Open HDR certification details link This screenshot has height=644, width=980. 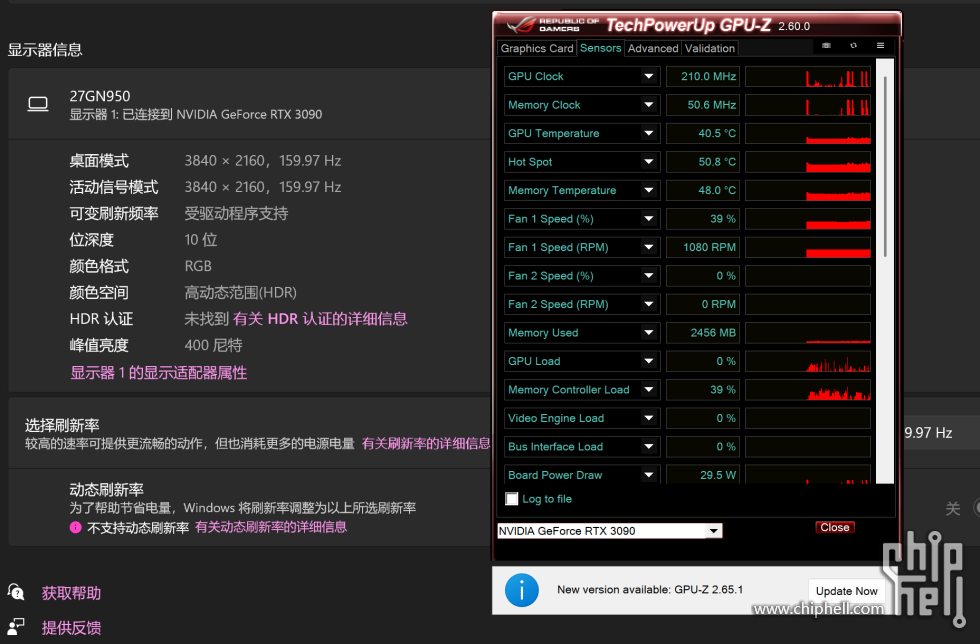click(x=320, y=319)
